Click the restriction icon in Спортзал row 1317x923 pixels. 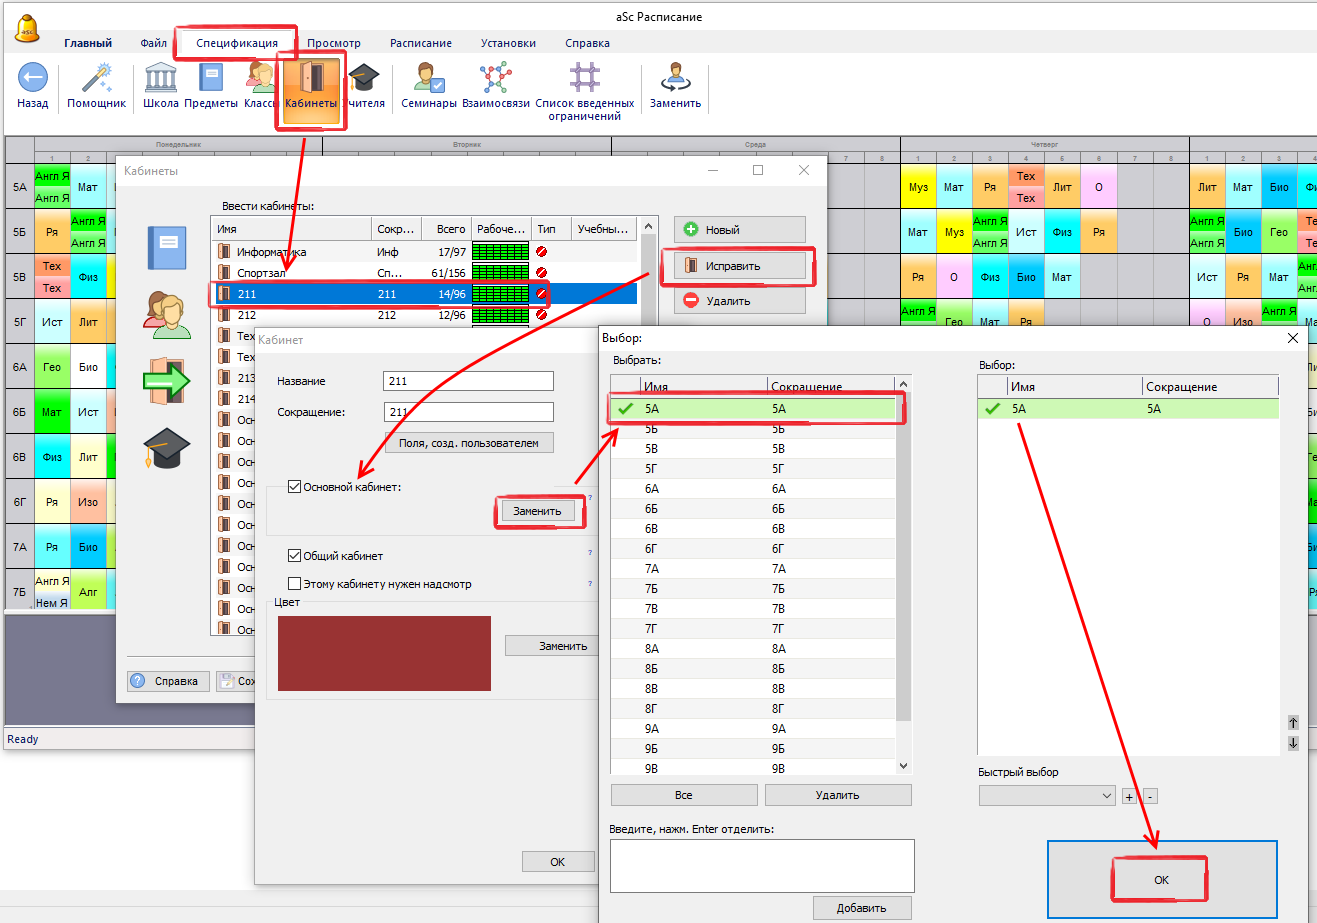(542, 272)
